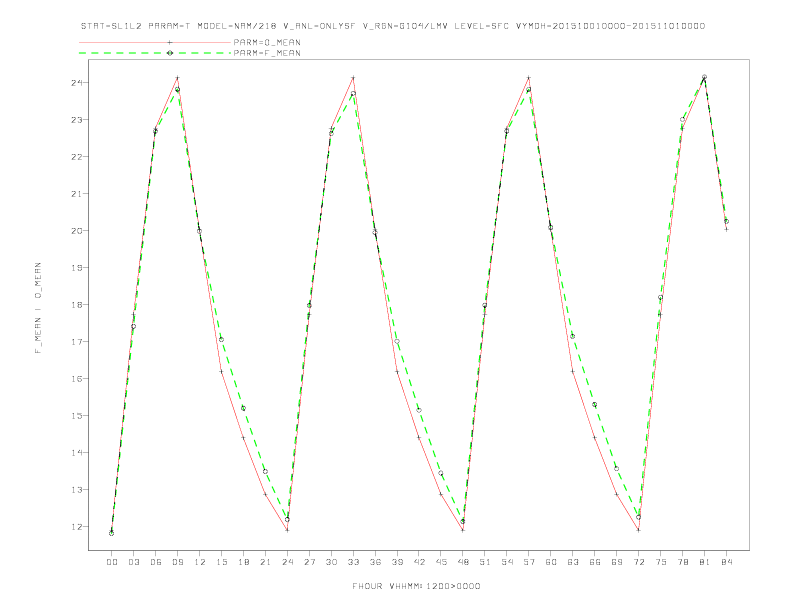Click x-axis tick label 30
The width and height of the screenshot is (792, 612).
tap(331, 562)
